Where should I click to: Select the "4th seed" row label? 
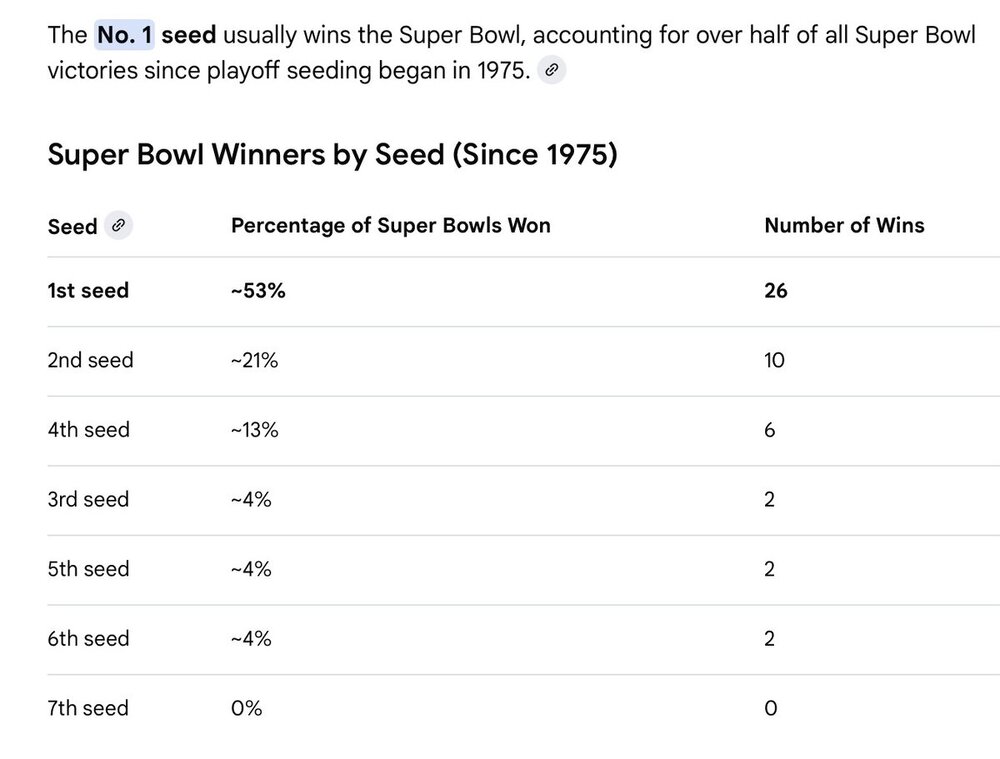[89, 430]
